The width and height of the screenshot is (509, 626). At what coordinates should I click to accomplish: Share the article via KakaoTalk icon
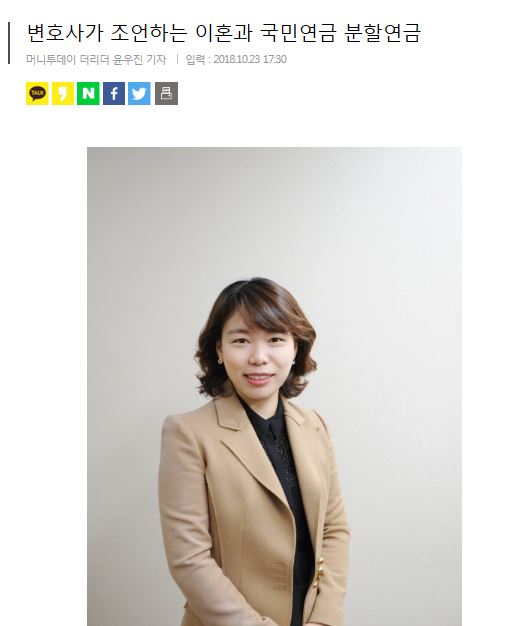tap(37, 93)
